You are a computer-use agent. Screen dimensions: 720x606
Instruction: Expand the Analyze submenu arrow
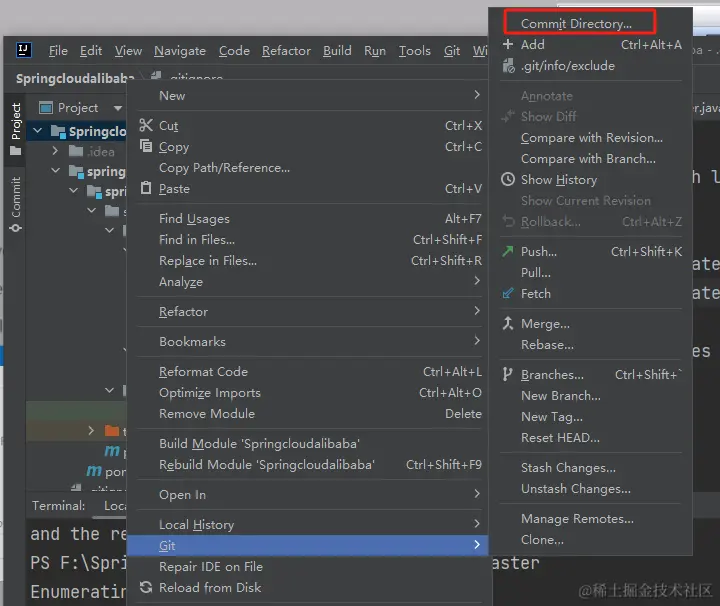tap(477, 281)
